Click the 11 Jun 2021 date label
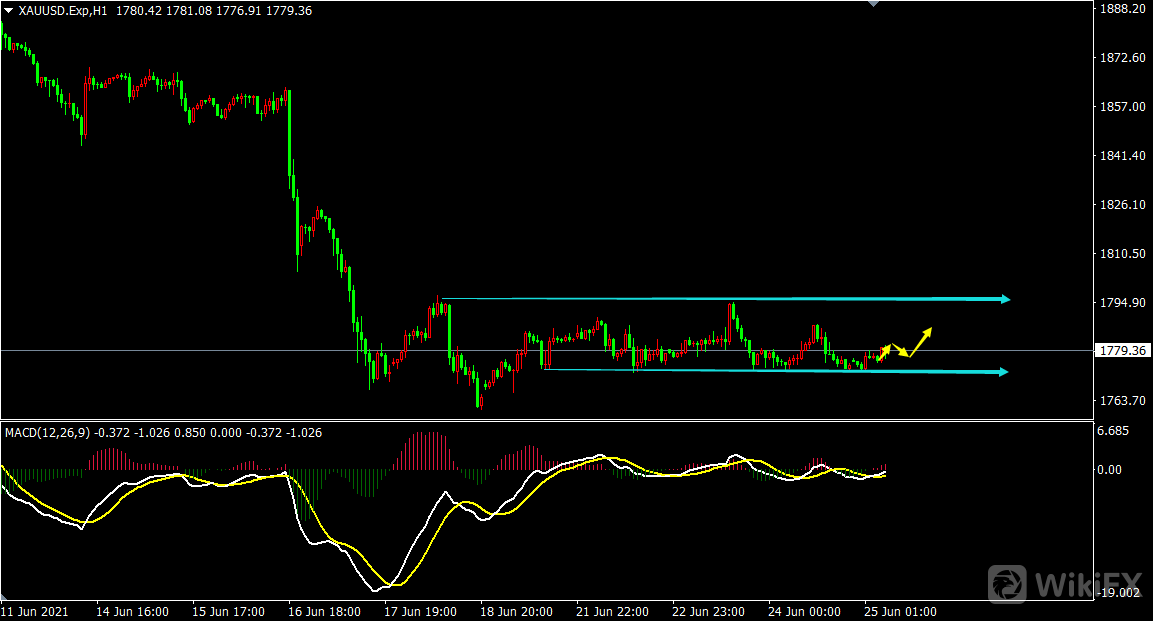 34,611
